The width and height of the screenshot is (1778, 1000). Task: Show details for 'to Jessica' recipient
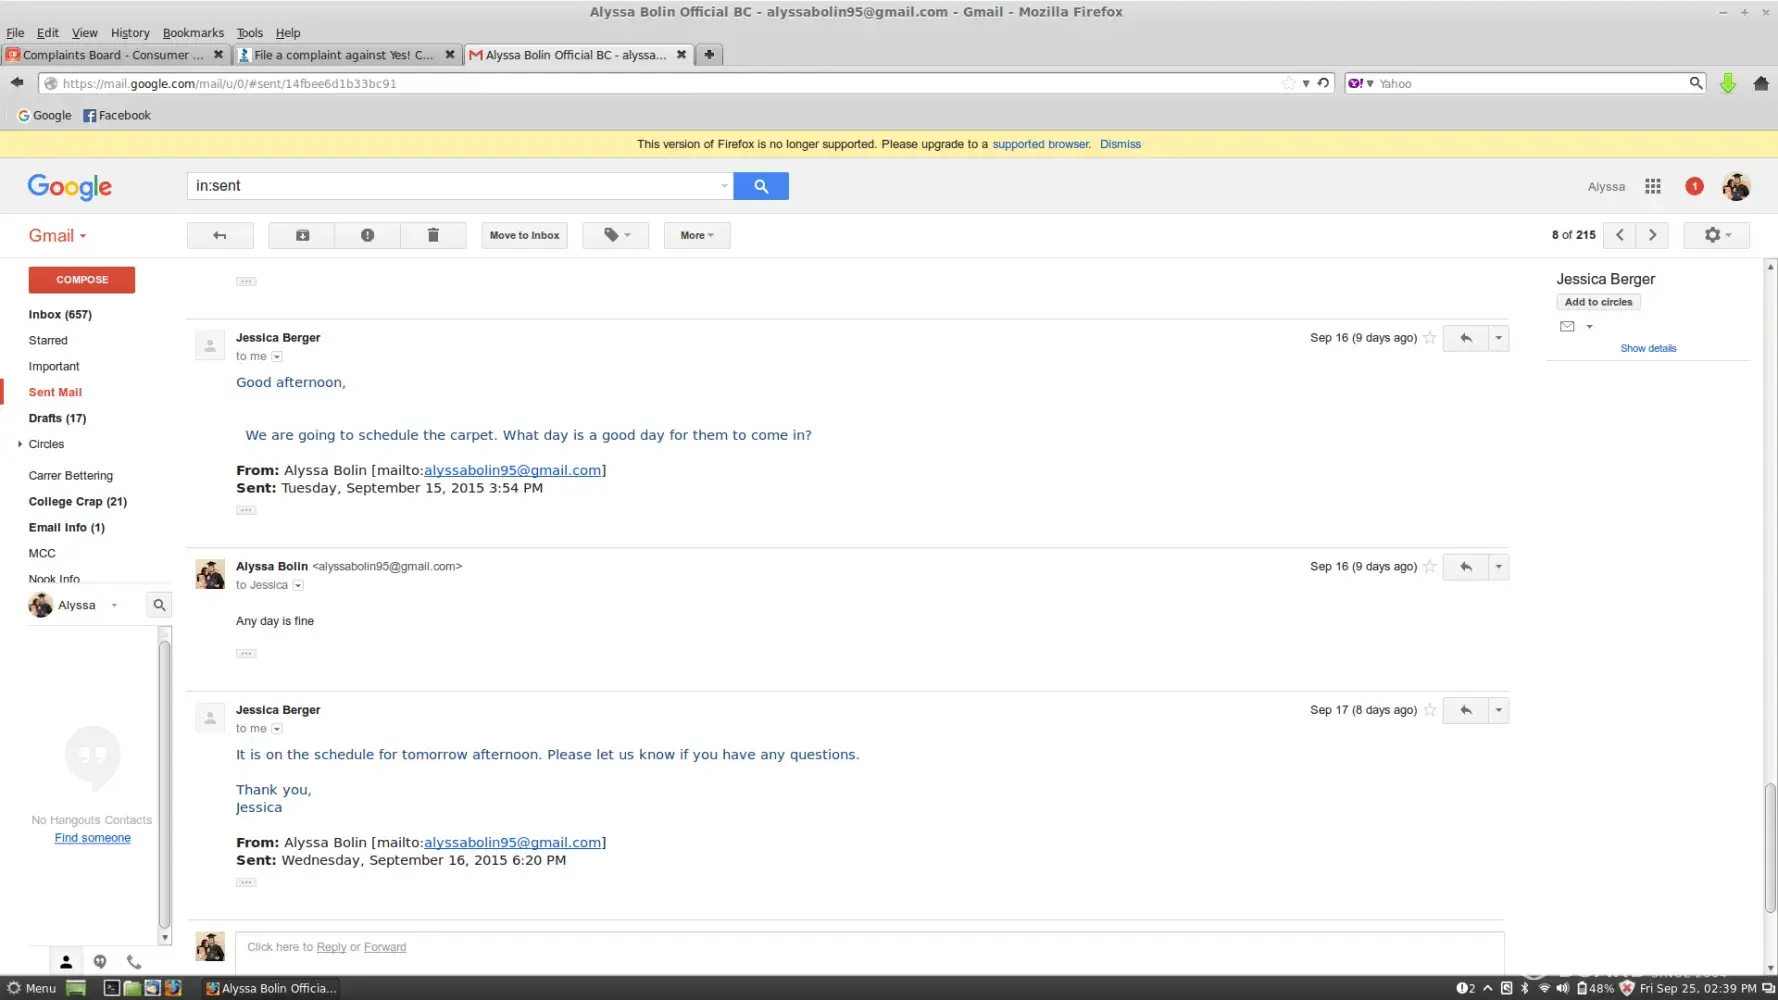[298, 586]
